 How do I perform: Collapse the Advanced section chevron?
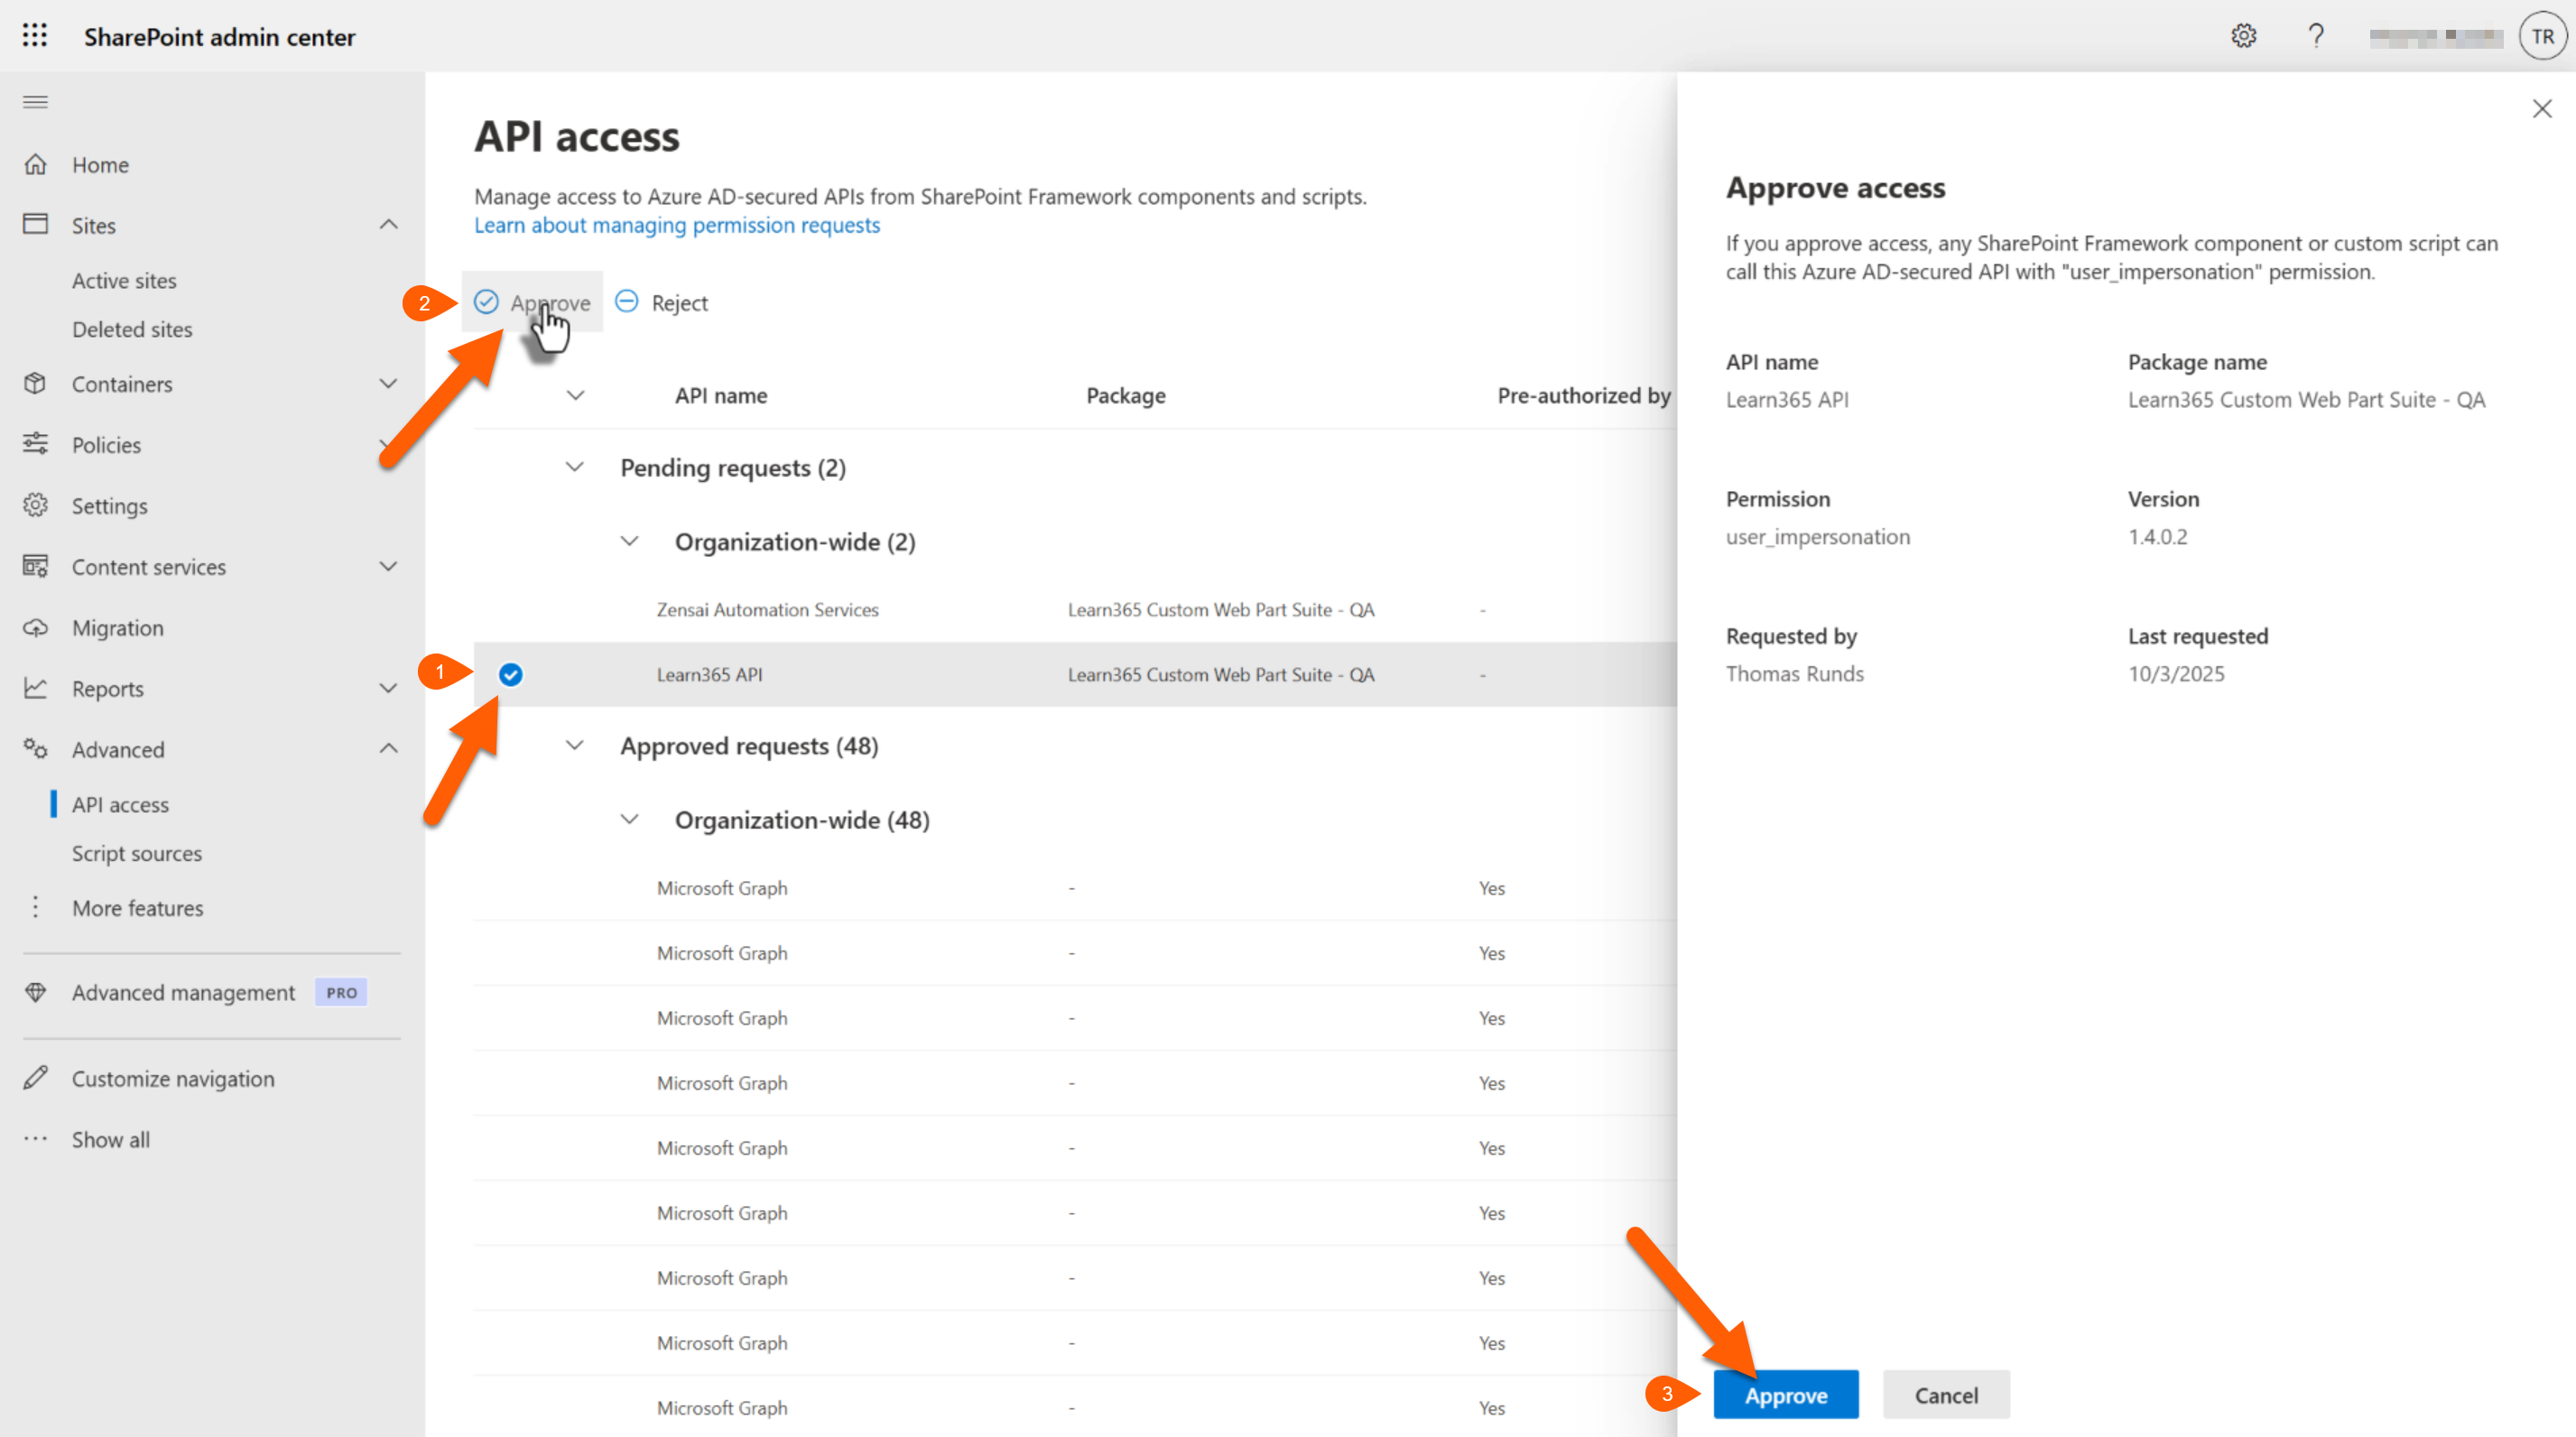click(388, 749)
